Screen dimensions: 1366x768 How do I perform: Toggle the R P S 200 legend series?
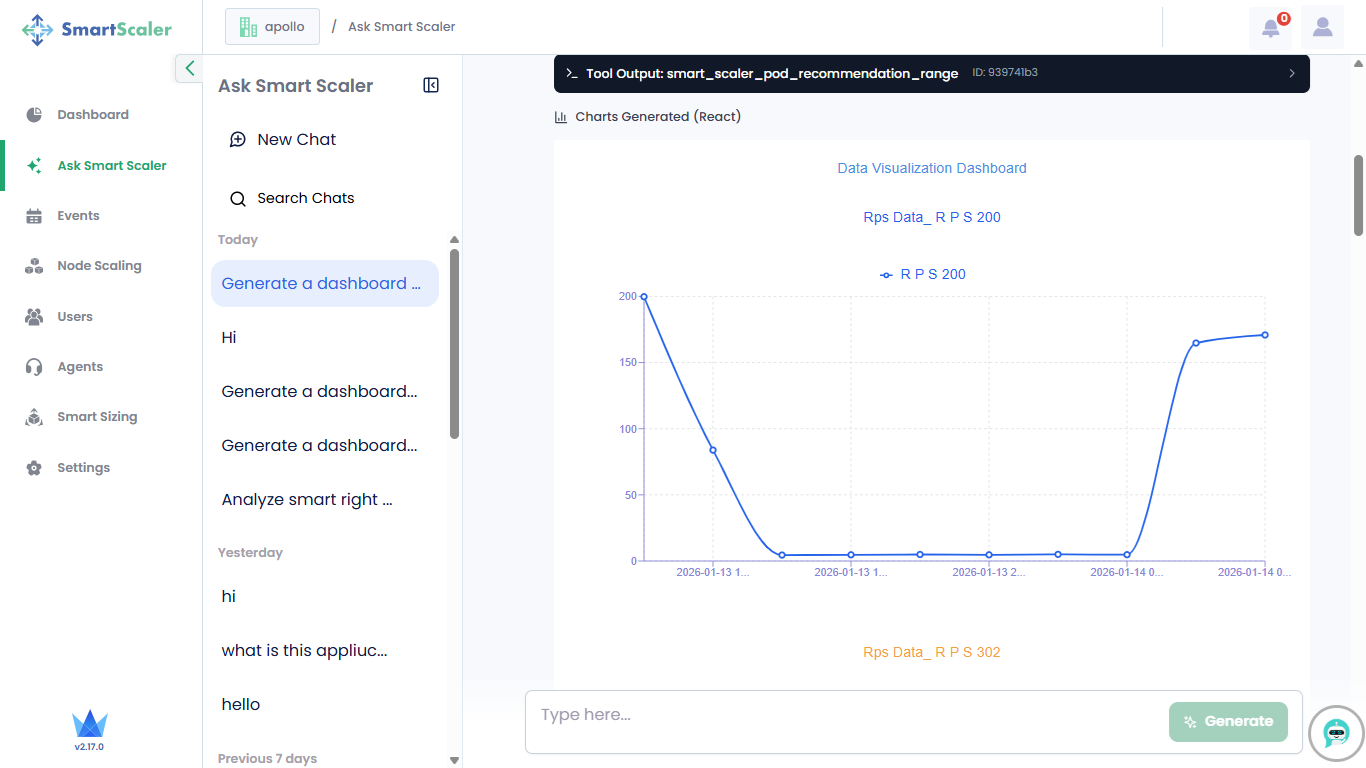tap(923, 274)
